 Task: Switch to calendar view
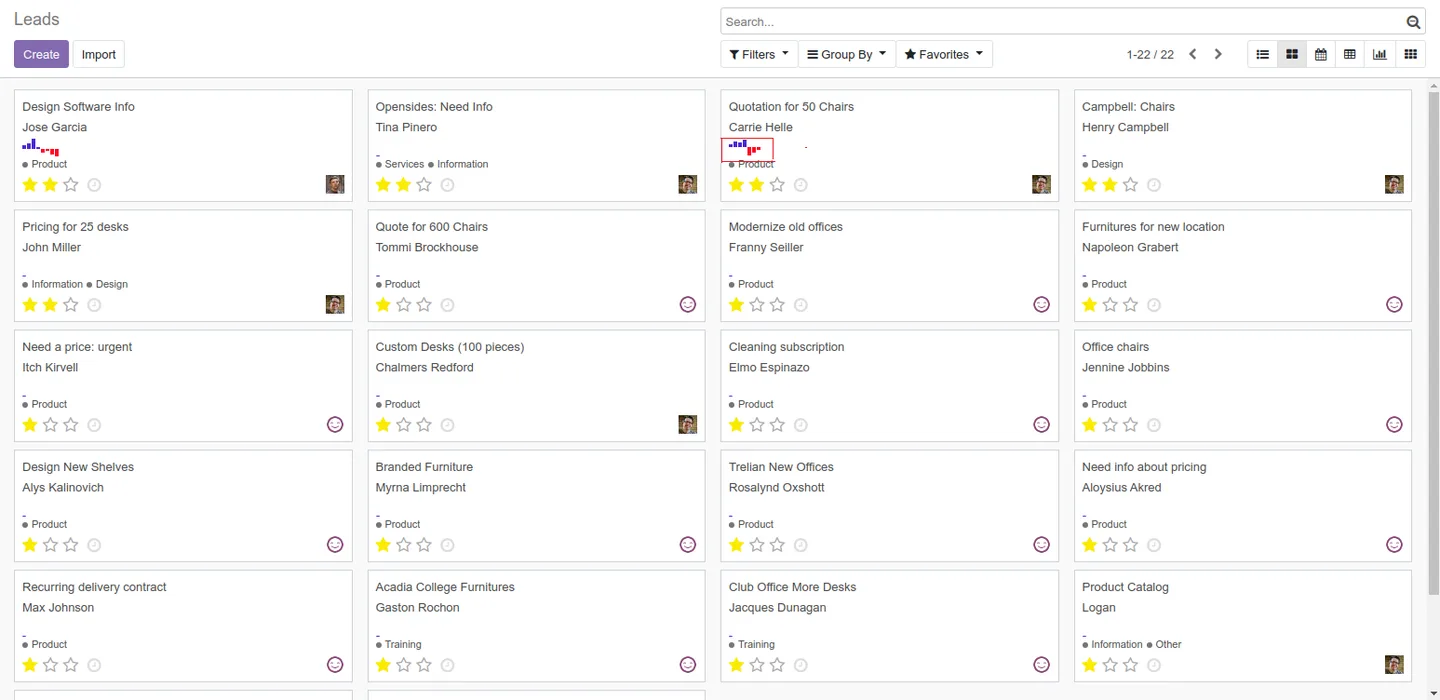click(1321, 54)
